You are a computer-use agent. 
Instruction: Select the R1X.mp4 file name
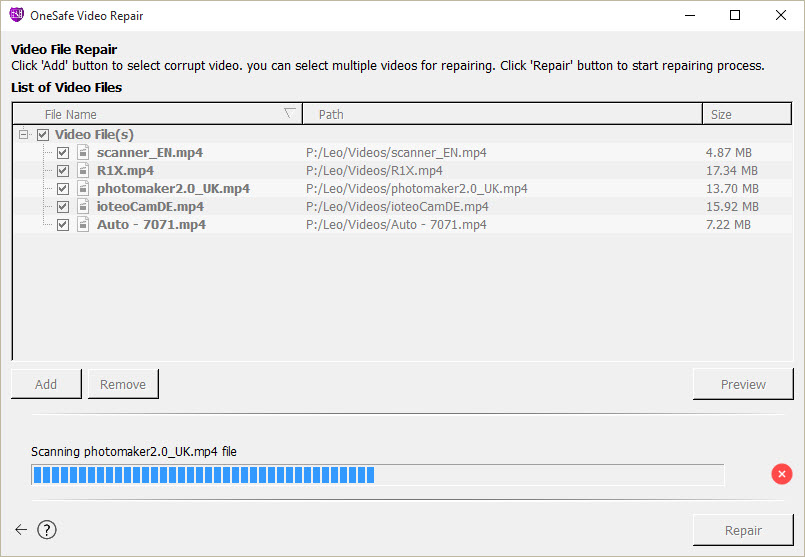coord(125,170)
